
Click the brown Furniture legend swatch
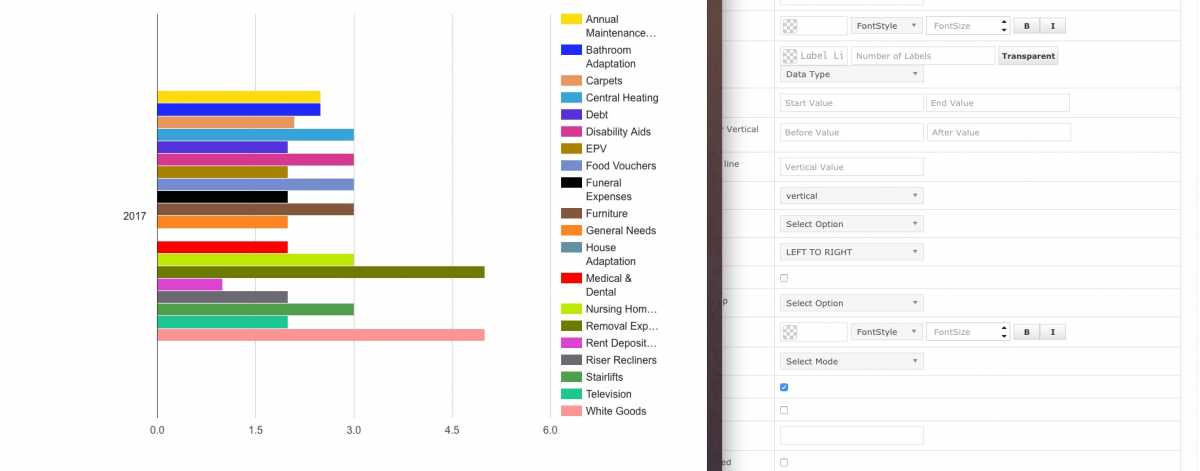(571, 214)
